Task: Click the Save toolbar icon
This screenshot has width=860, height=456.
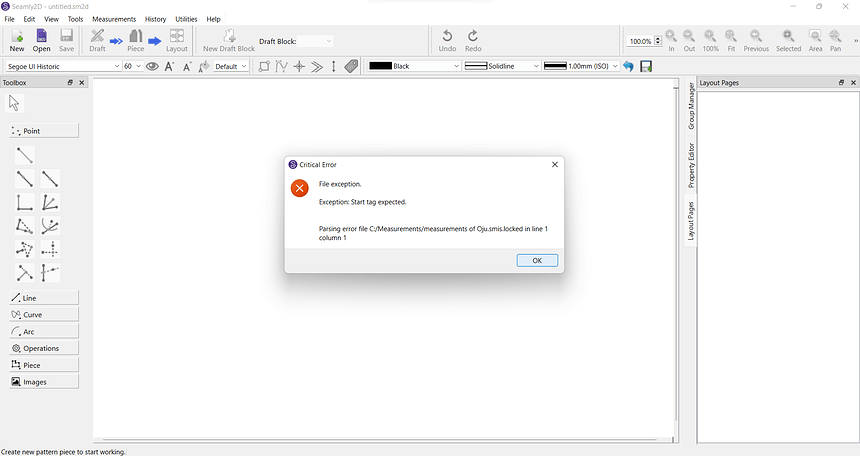Action: [x=66, y=36]
